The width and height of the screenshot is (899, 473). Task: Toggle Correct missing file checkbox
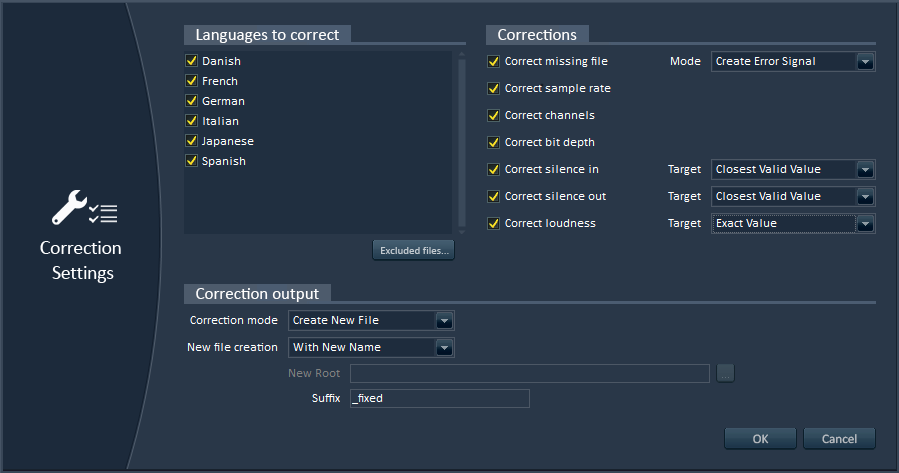tap(493, 61)
